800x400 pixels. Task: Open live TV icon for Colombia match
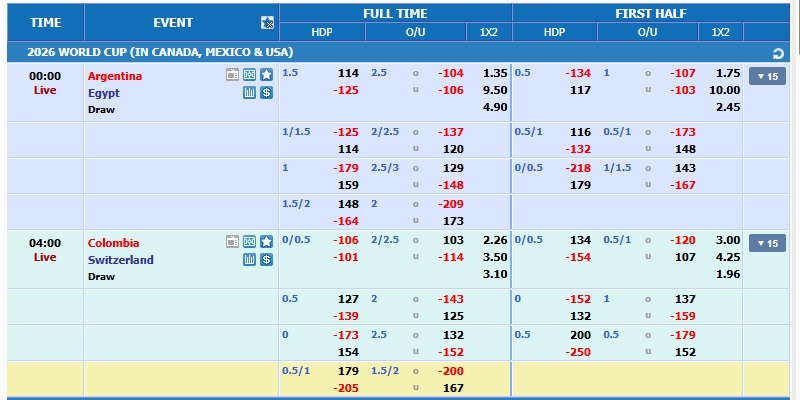coord(232,242)
